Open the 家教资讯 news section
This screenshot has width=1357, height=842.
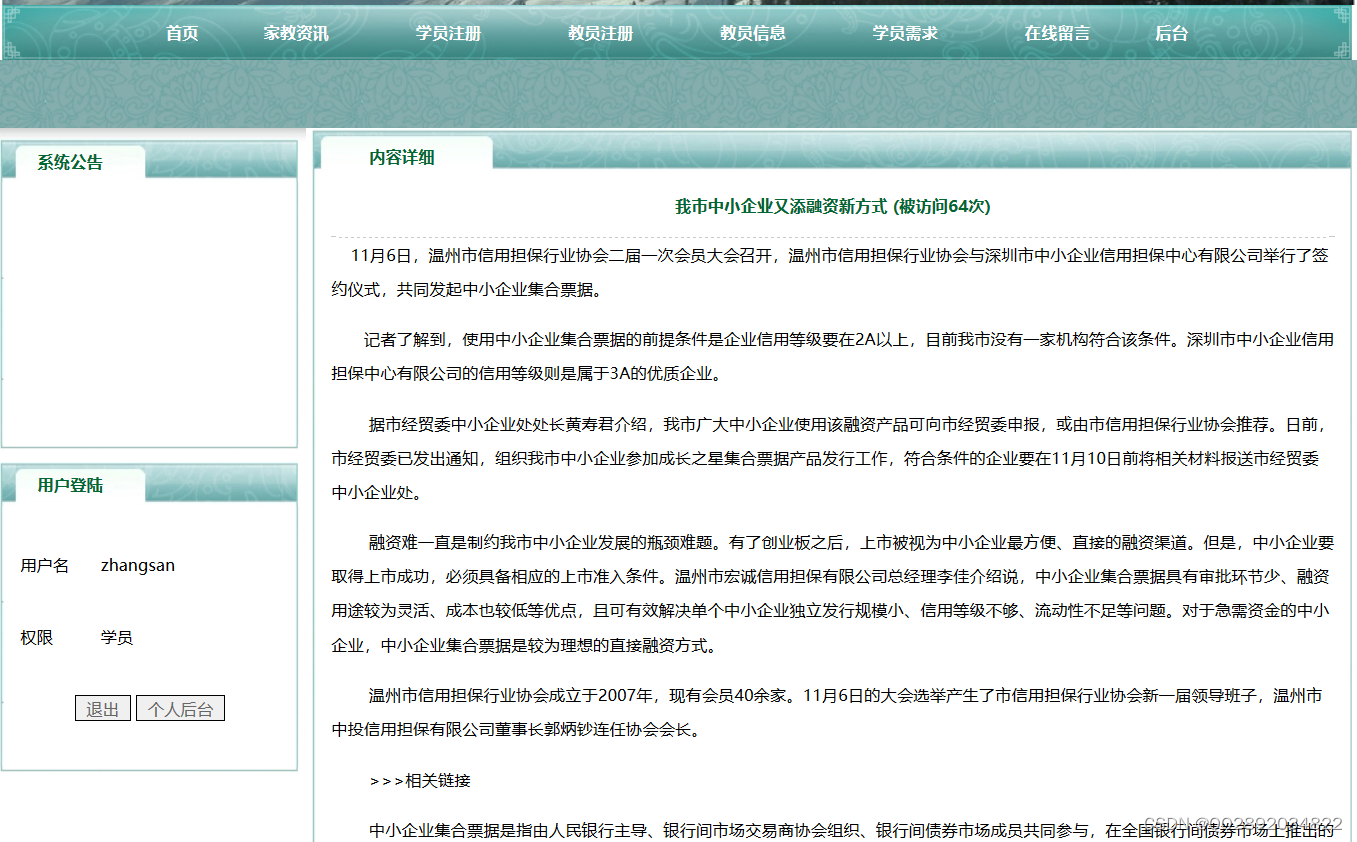[x=296, y=32]
